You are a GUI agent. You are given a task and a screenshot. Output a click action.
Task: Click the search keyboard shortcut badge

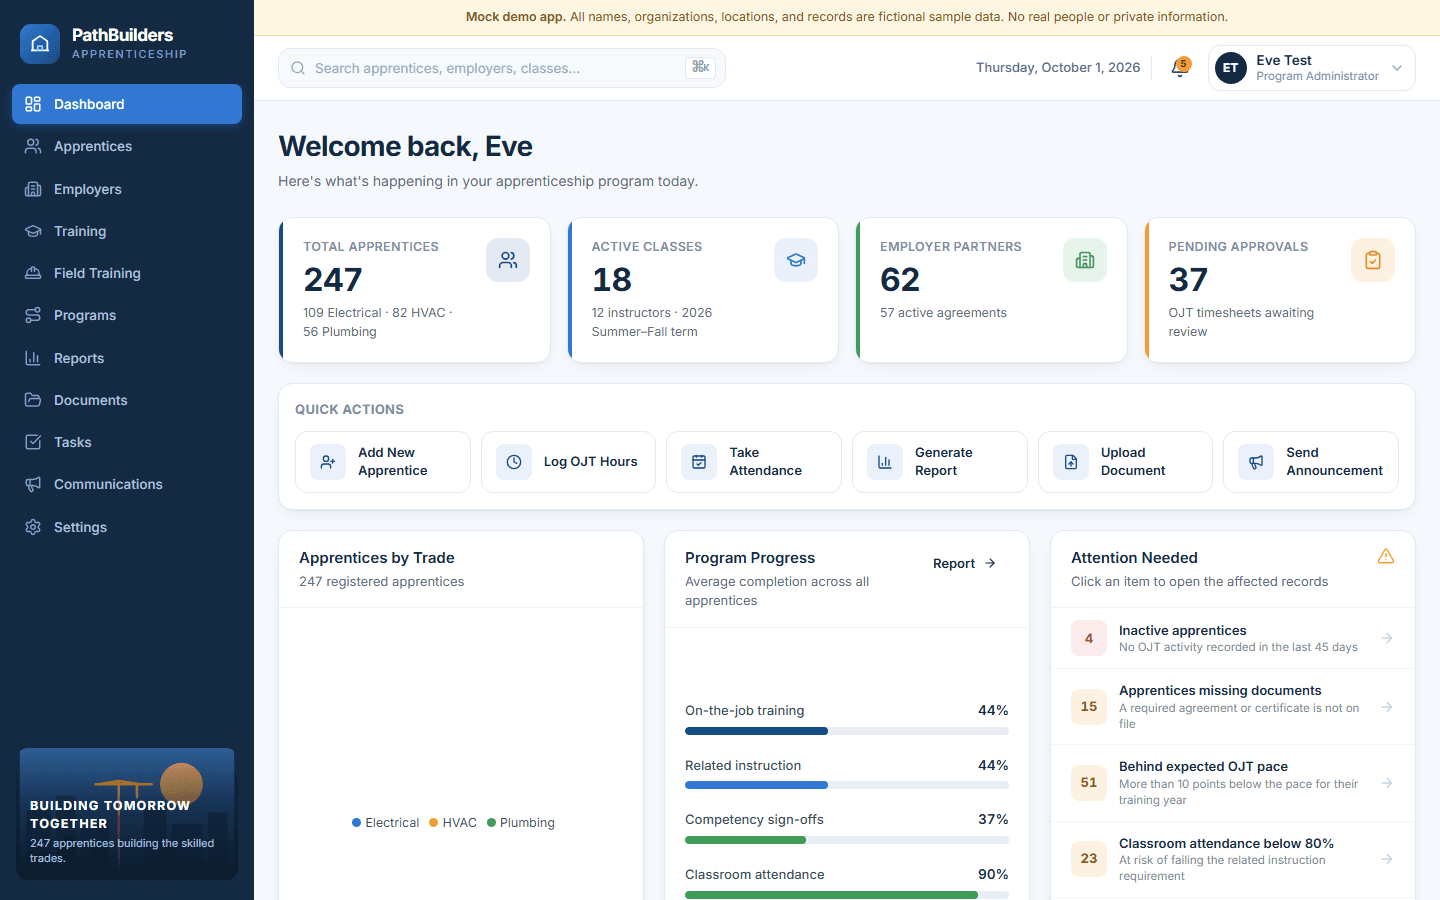(x=701, y=67)
